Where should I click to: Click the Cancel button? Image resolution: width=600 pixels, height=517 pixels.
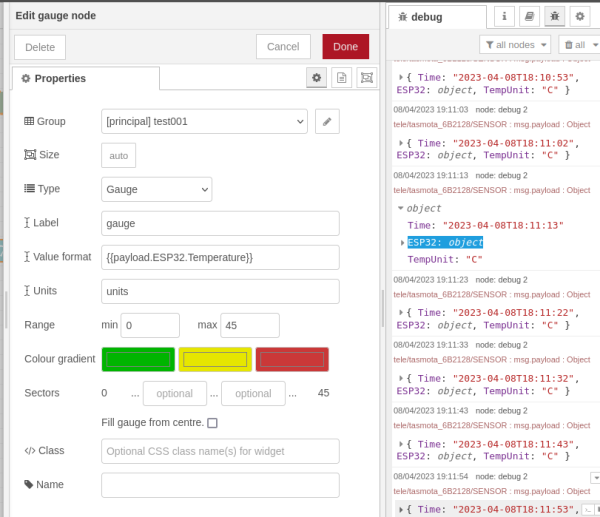[x=283, y=47]
